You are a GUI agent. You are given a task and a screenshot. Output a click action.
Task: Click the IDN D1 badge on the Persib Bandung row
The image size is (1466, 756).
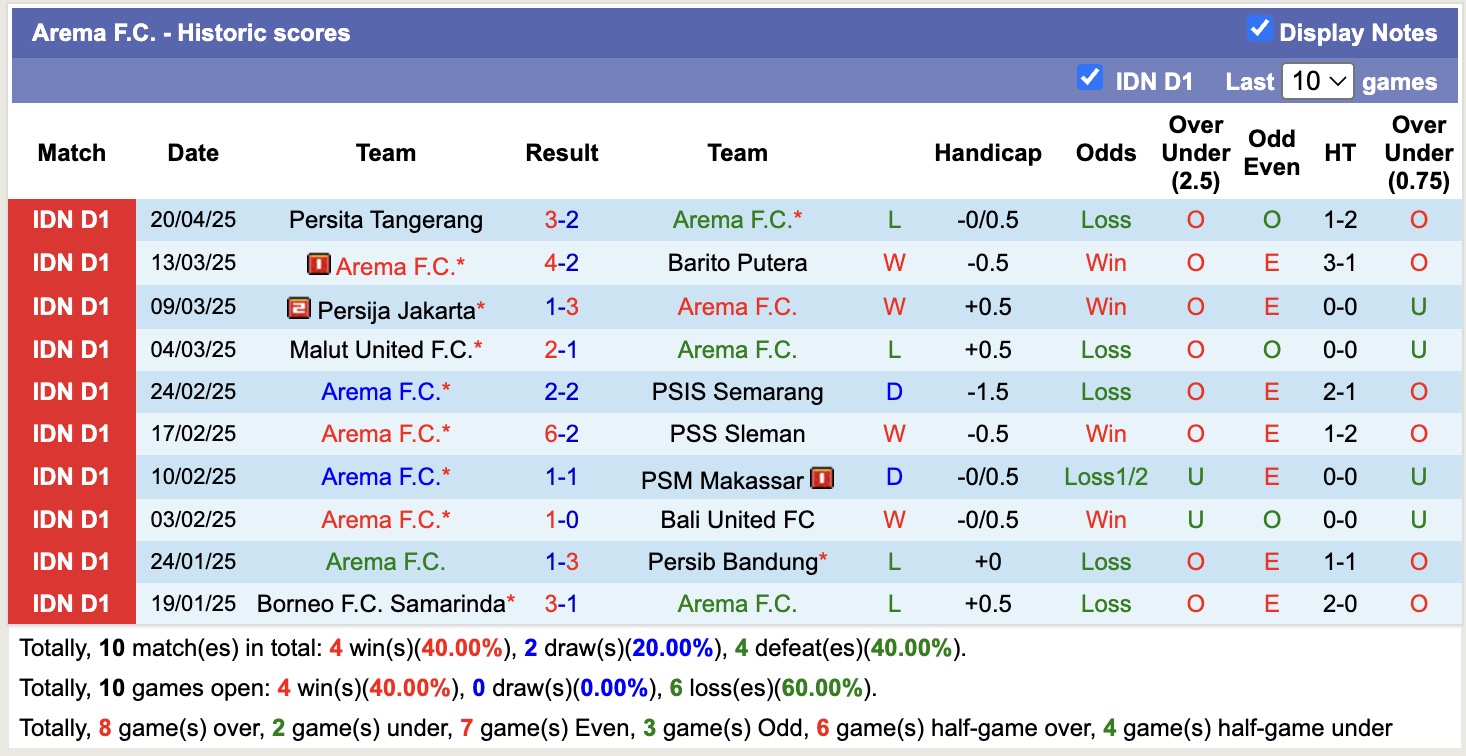click(71, 561)
